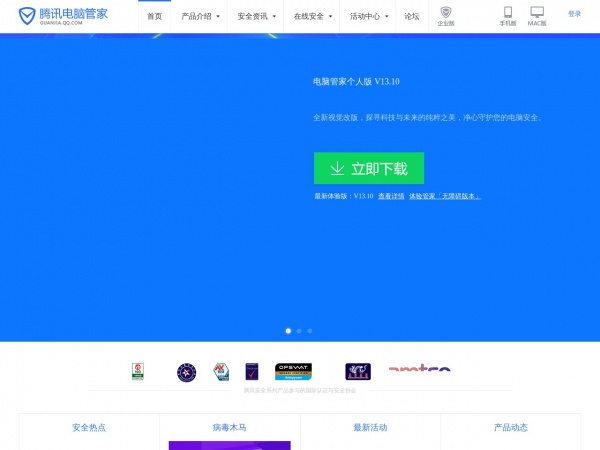Go to the 首页 nav tab

155,16
